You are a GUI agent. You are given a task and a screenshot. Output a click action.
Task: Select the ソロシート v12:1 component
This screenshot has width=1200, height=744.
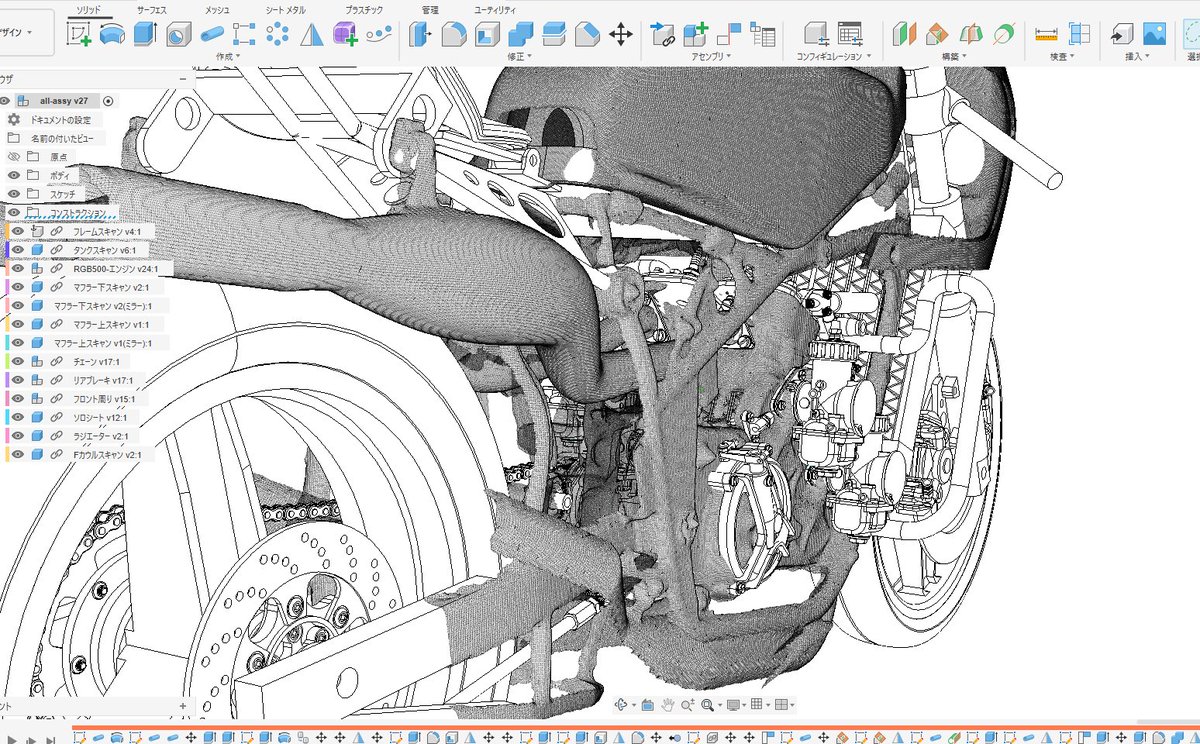[x=100, y=417]
